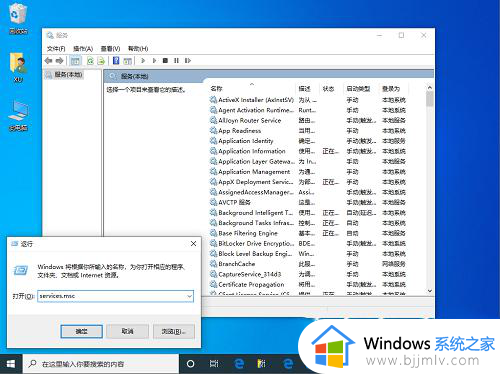
Task: Sort by the 名称 column header
Action: pos(252,88)
